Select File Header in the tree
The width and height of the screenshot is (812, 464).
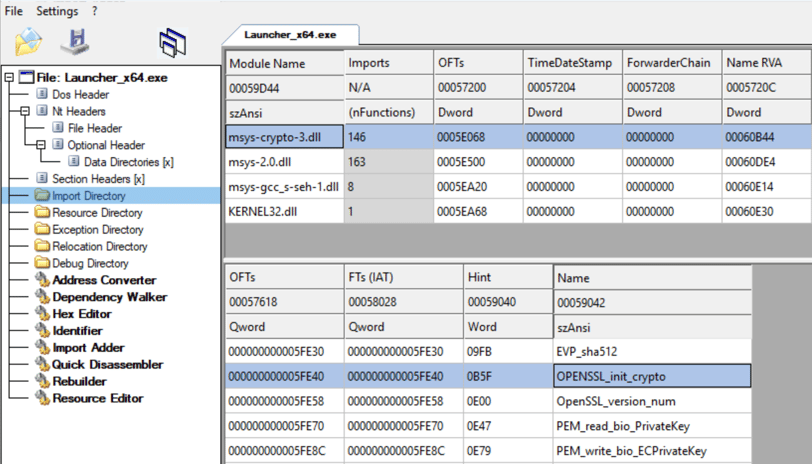[x=95, y=128]
